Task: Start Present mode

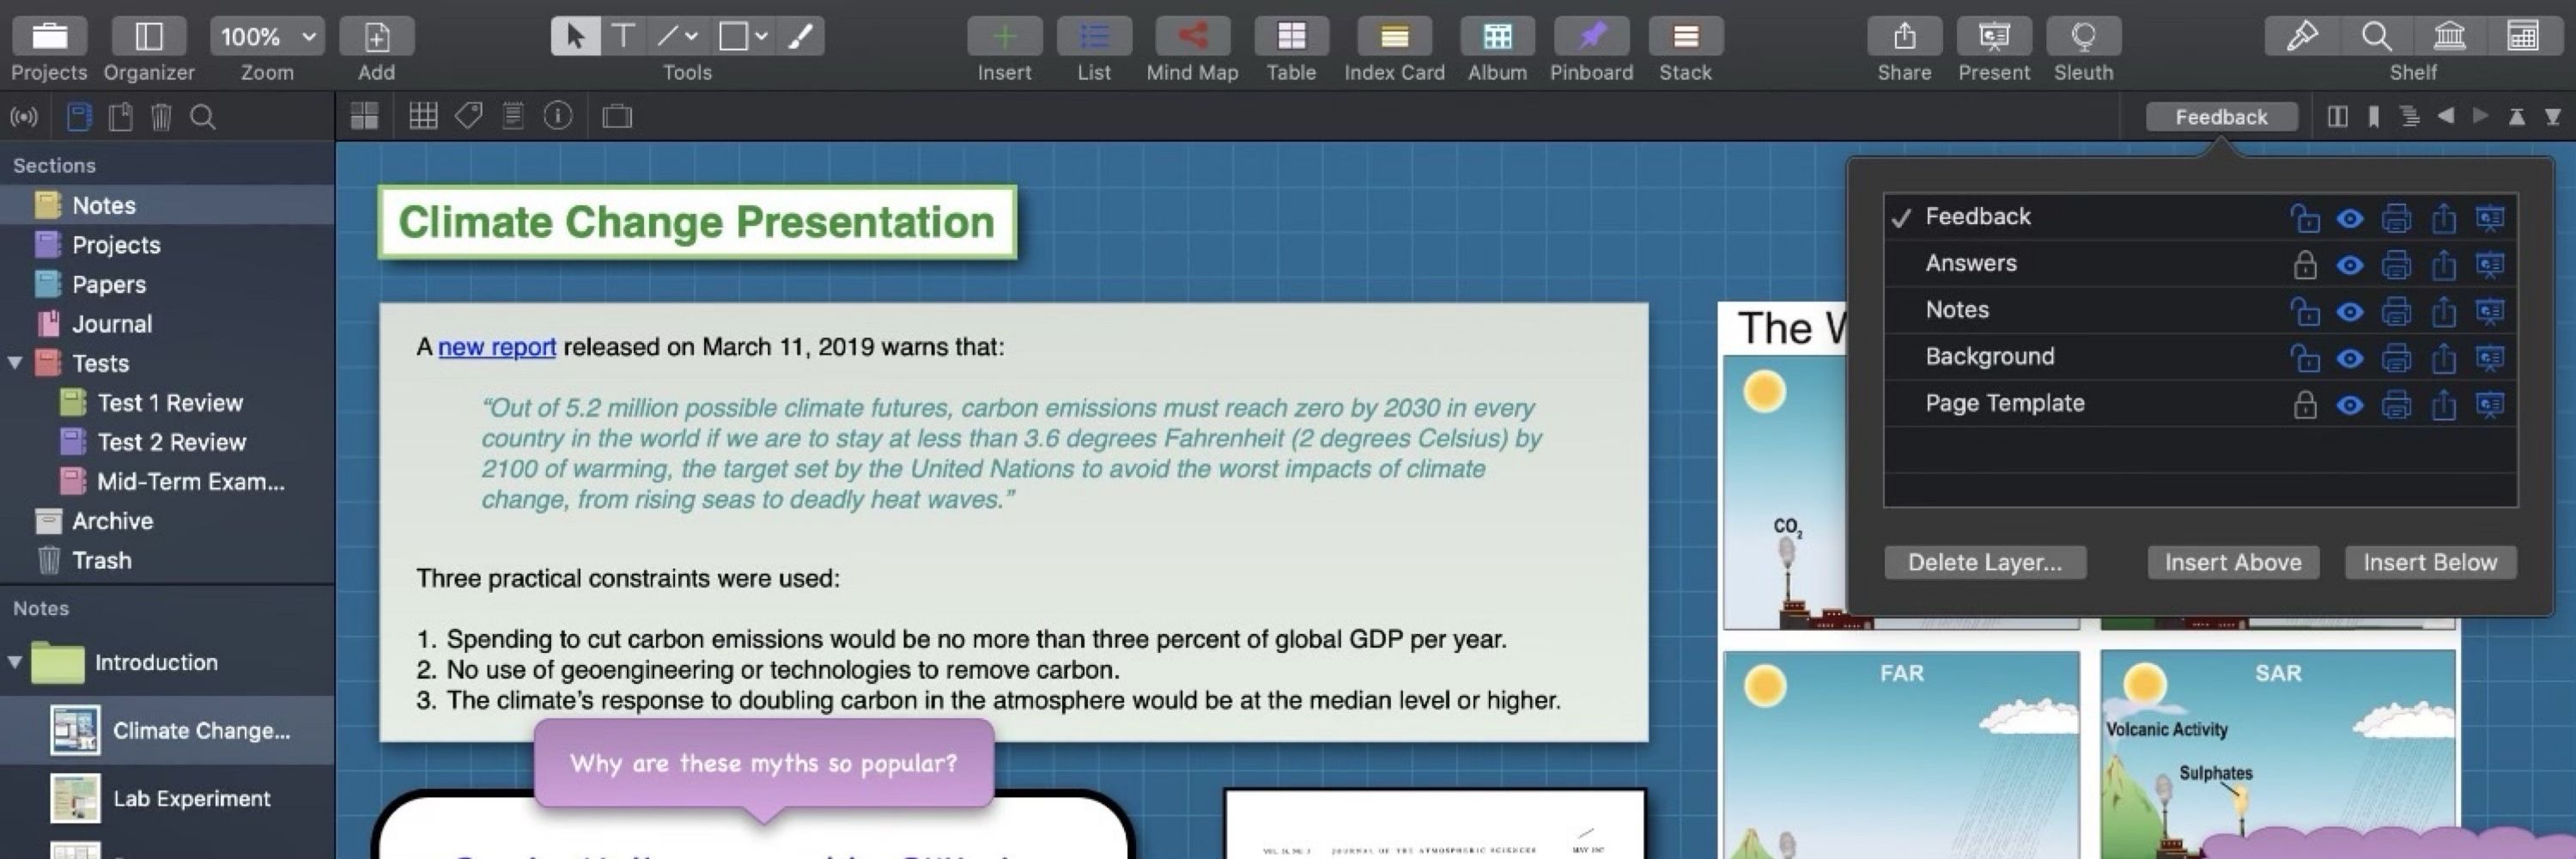Action: [x=1994, y=37]
